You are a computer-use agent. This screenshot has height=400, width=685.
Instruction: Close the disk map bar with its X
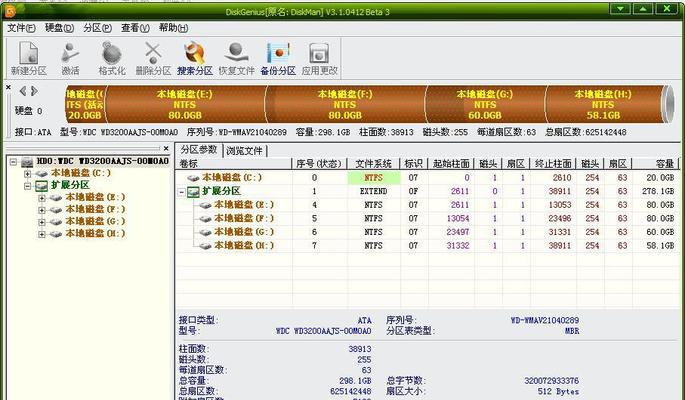8,87
